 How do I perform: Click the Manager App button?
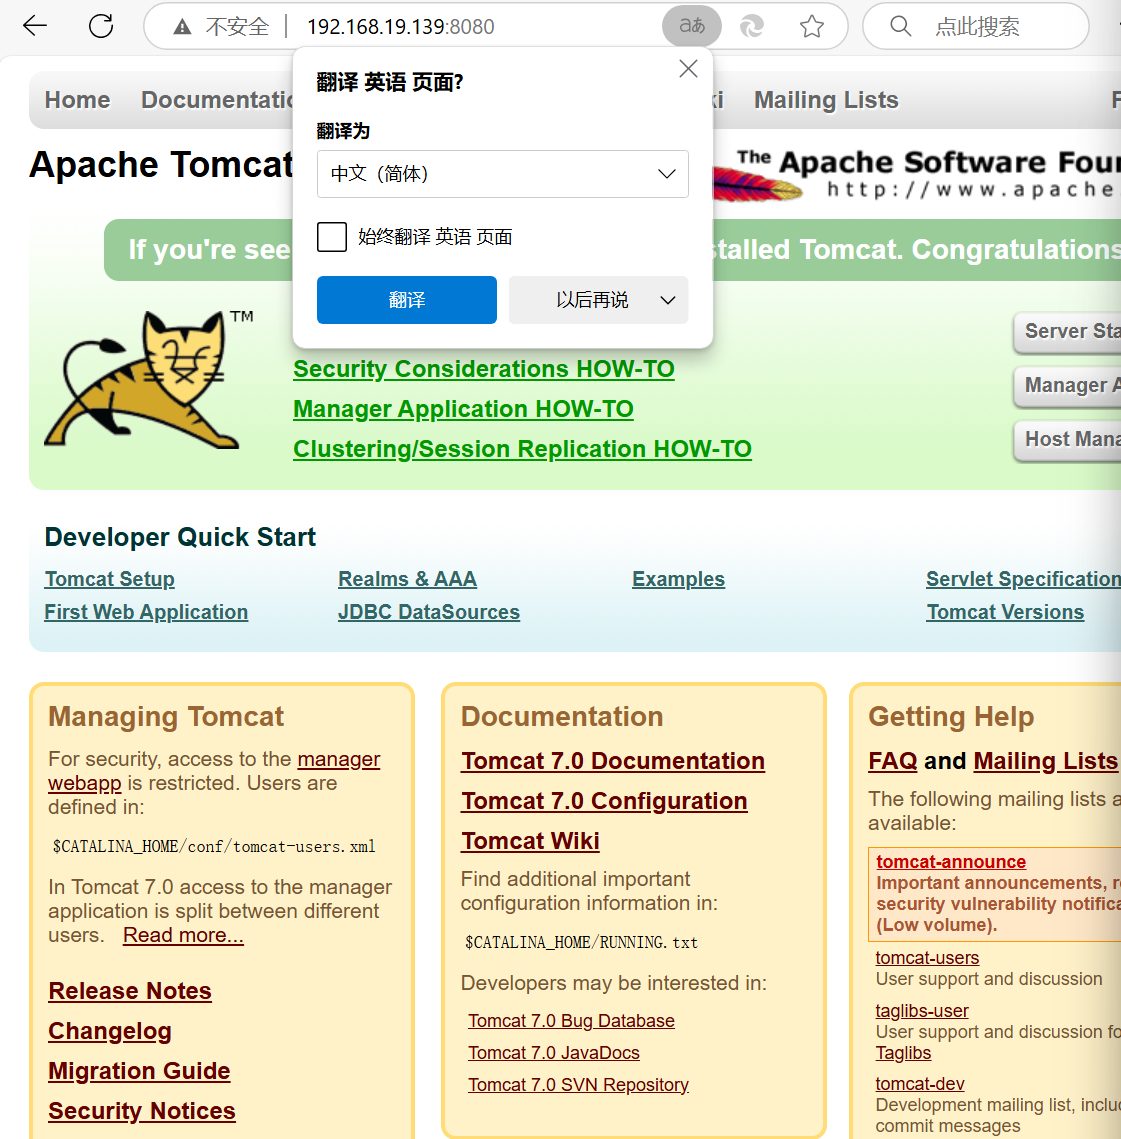pos(1068,386)
